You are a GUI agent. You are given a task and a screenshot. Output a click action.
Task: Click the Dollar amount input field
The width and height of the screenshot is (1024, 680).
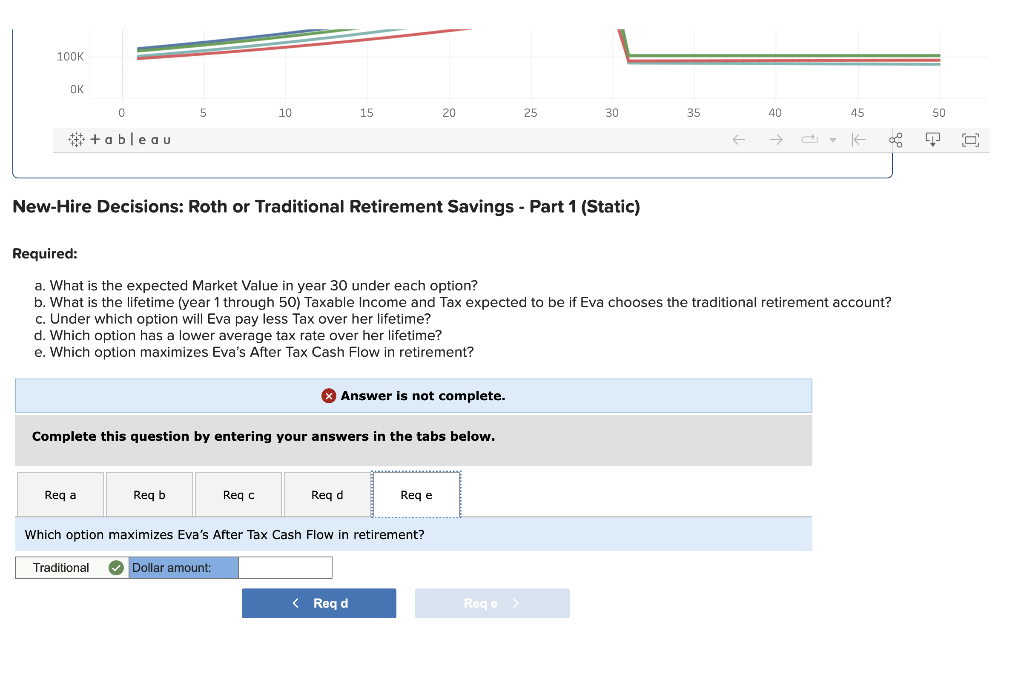pyautogui.click(x=285, y=568)
